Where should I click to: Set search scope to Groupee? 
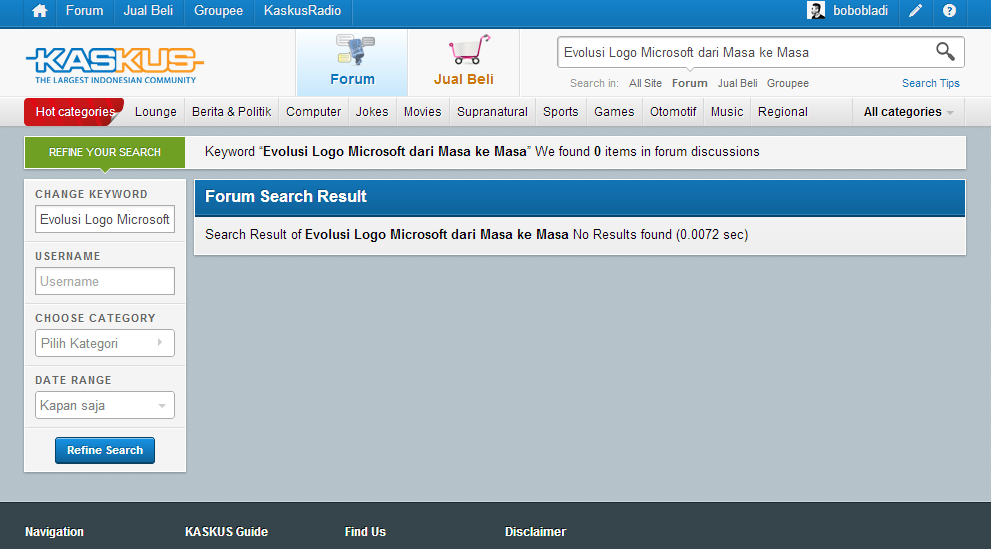(x=787, y=83)
